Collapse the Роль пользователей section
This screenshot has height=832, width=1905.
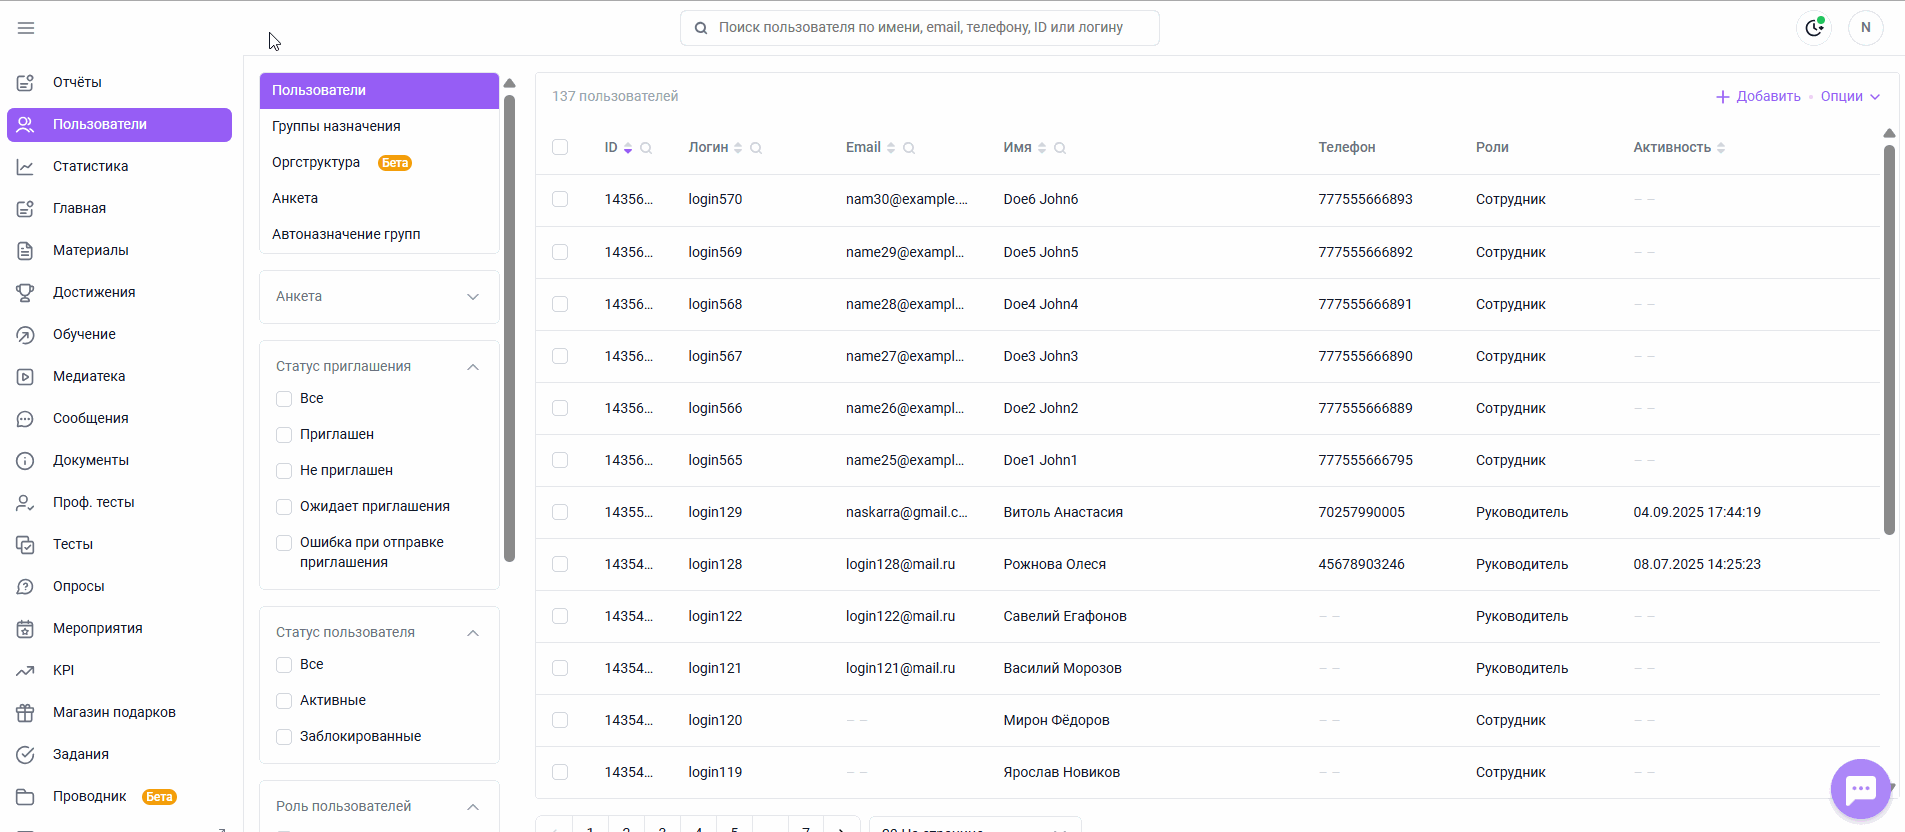[x=473, y=807]
